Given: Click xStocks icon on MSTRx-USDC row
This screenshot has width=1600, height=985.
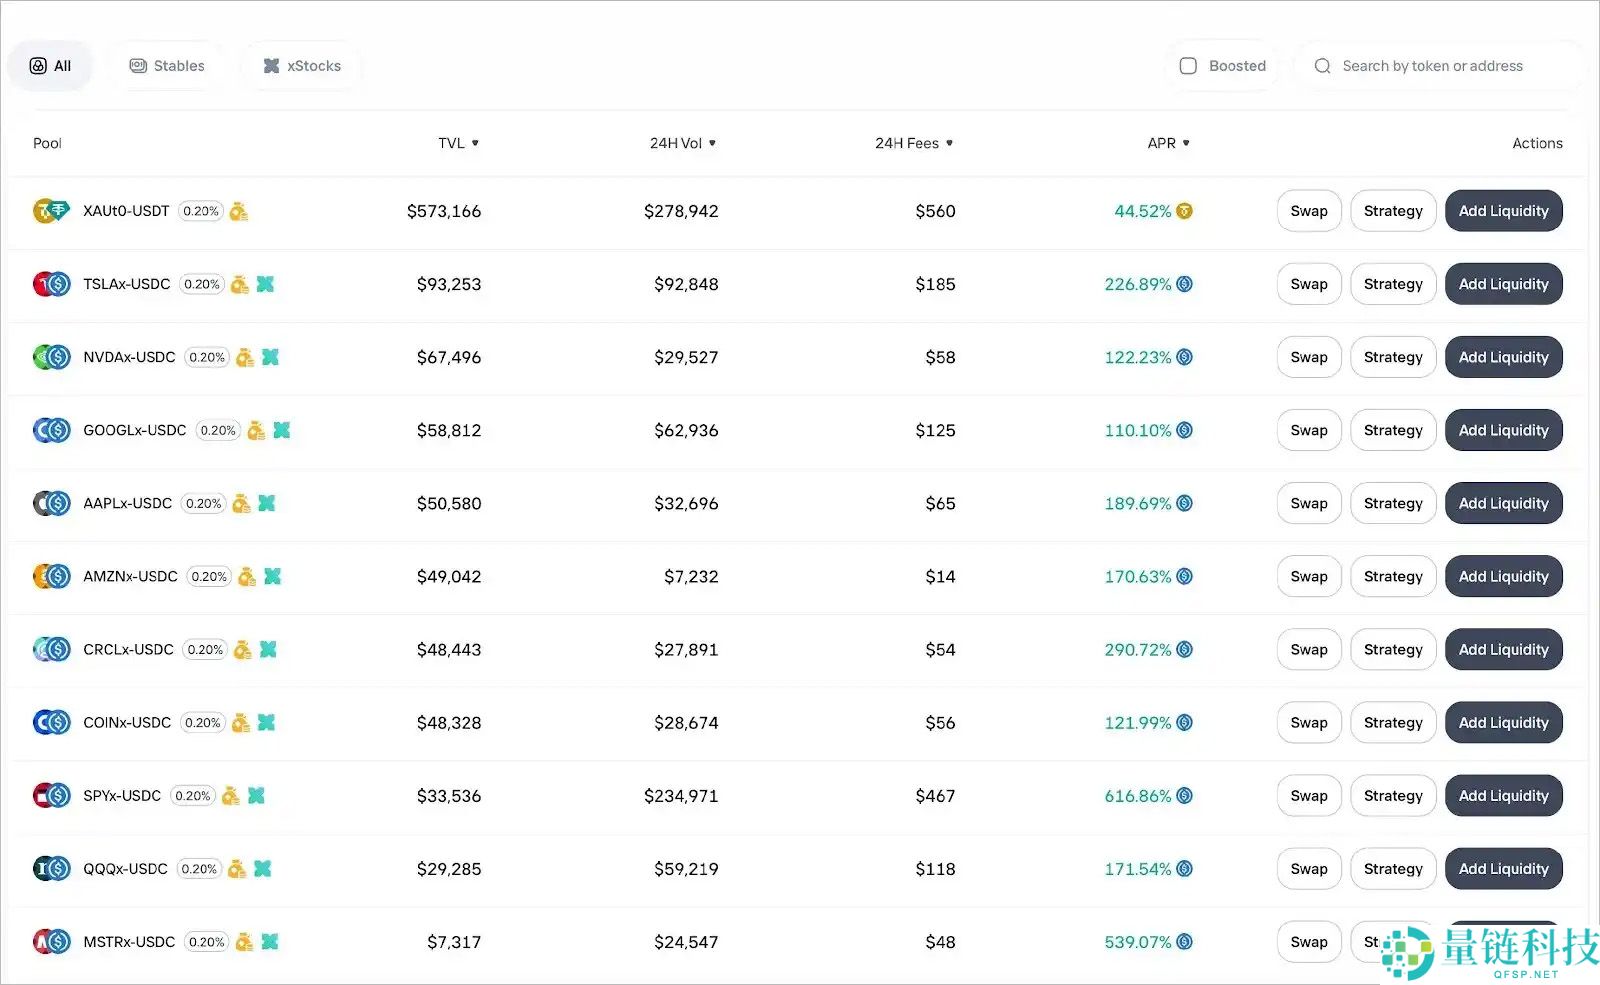Looking at the screenshot, I should [x=267, y=941].
